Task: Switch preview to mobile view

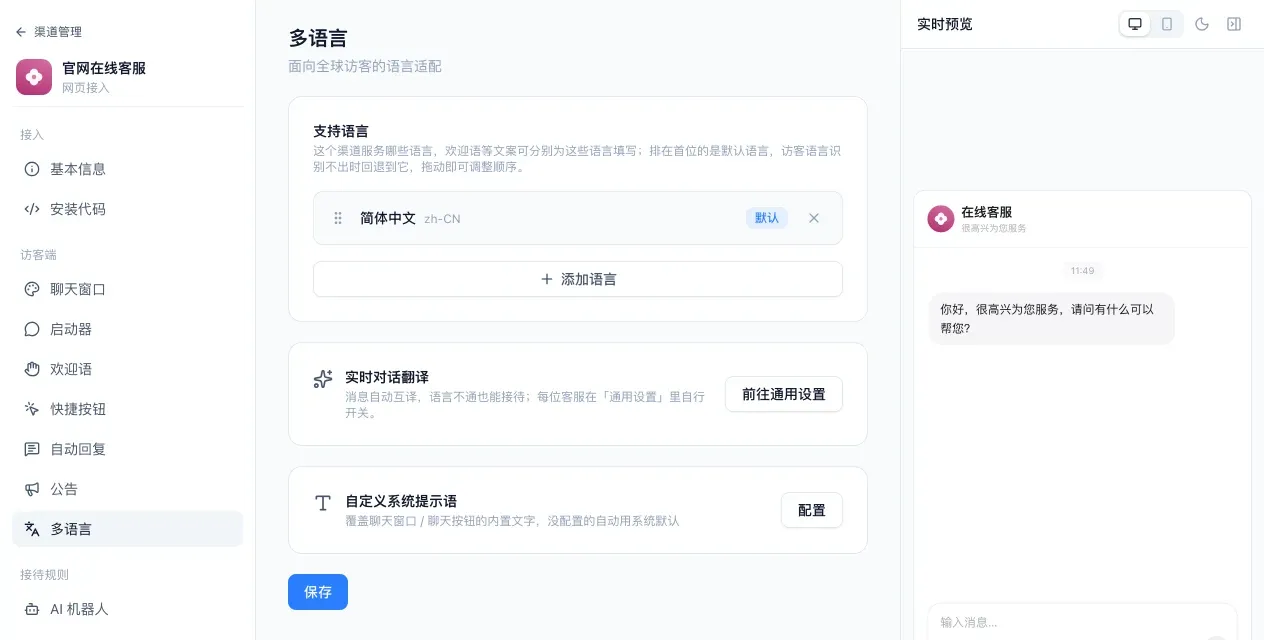Action: coord(1167,24)
